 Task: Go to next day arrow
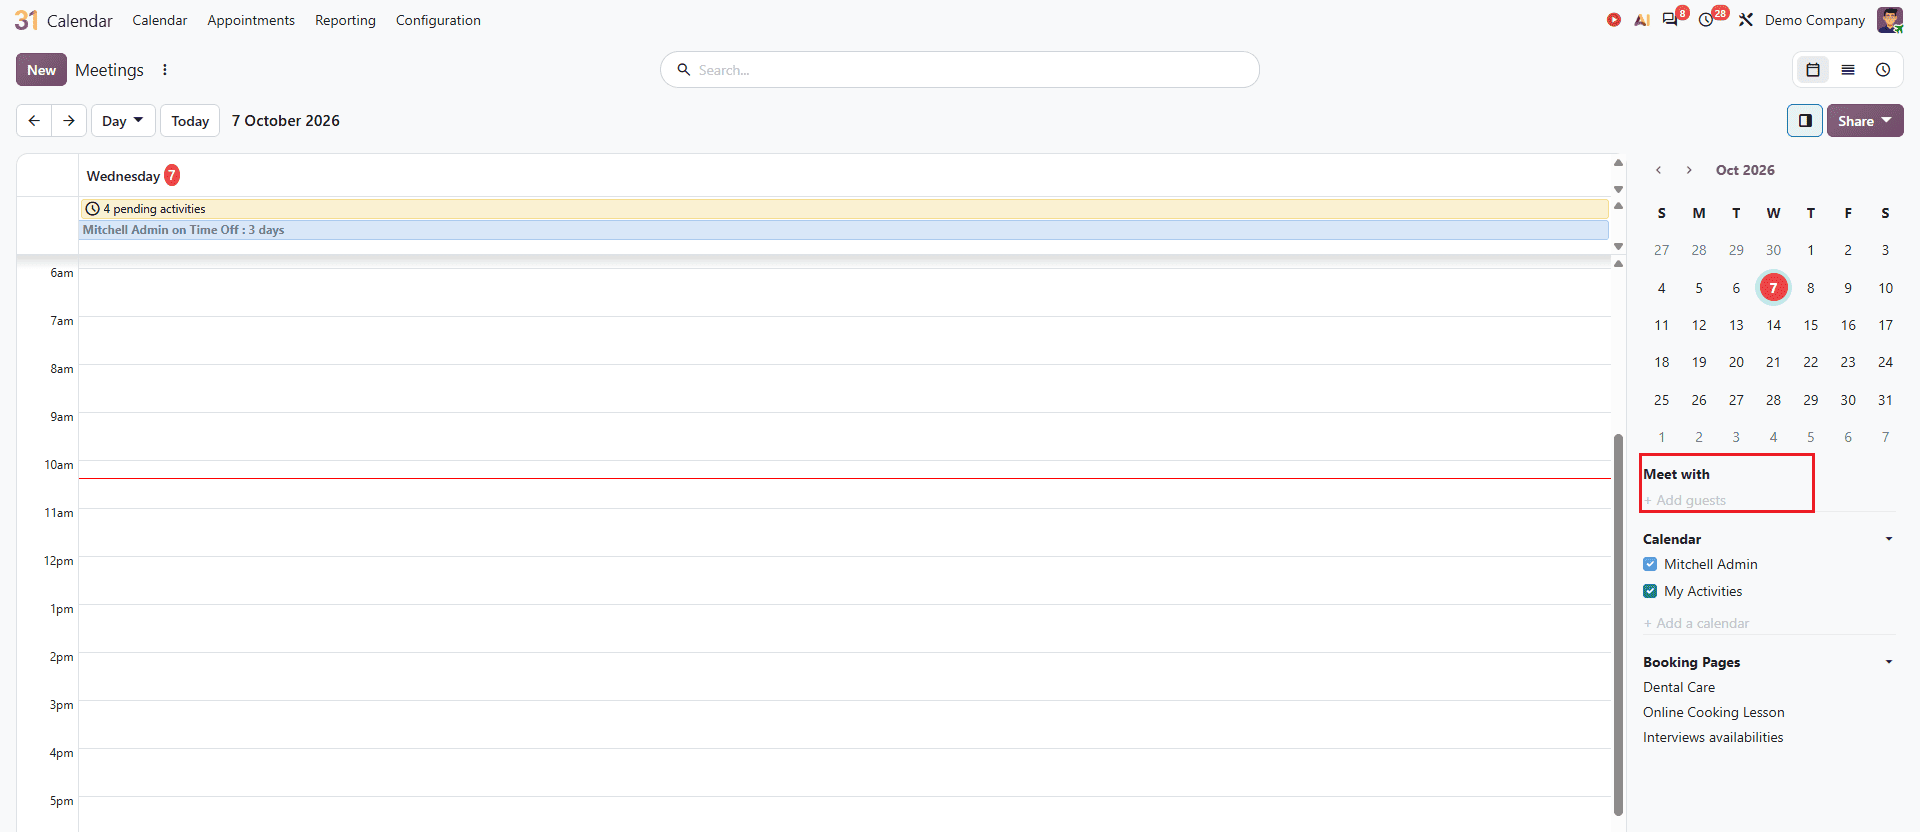pos(69,121)
